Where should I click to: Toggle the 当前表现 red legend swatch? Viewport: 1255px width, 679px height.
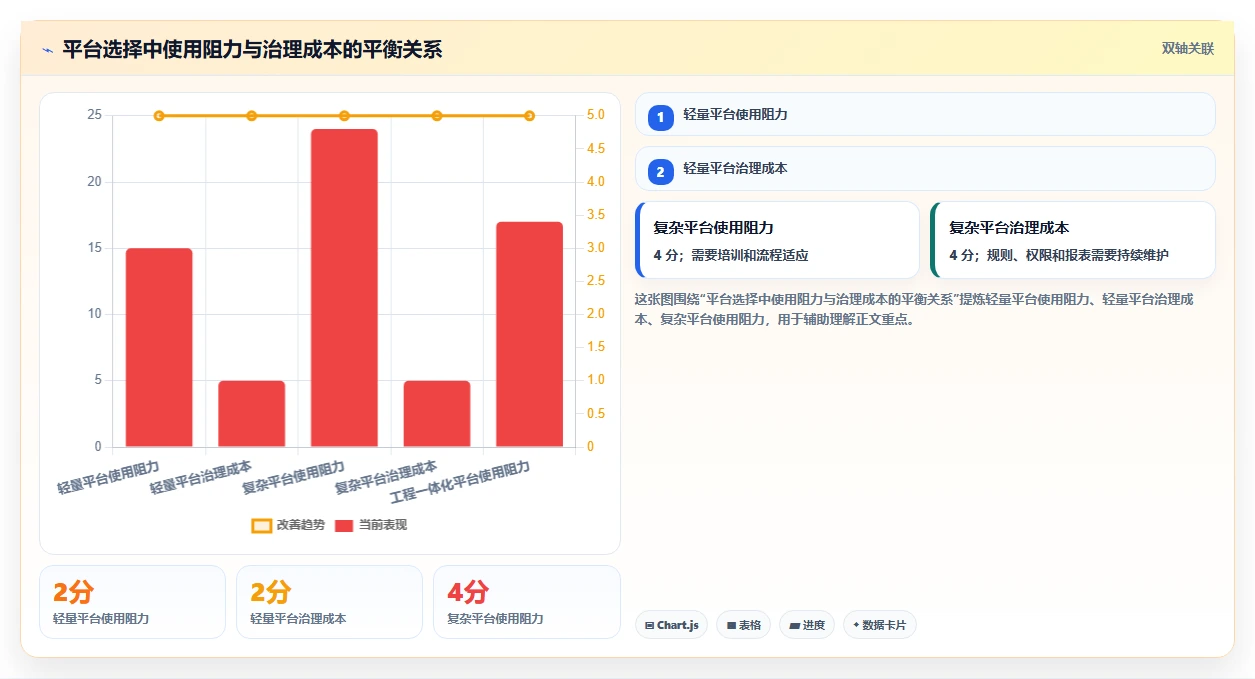coord(344,525)
